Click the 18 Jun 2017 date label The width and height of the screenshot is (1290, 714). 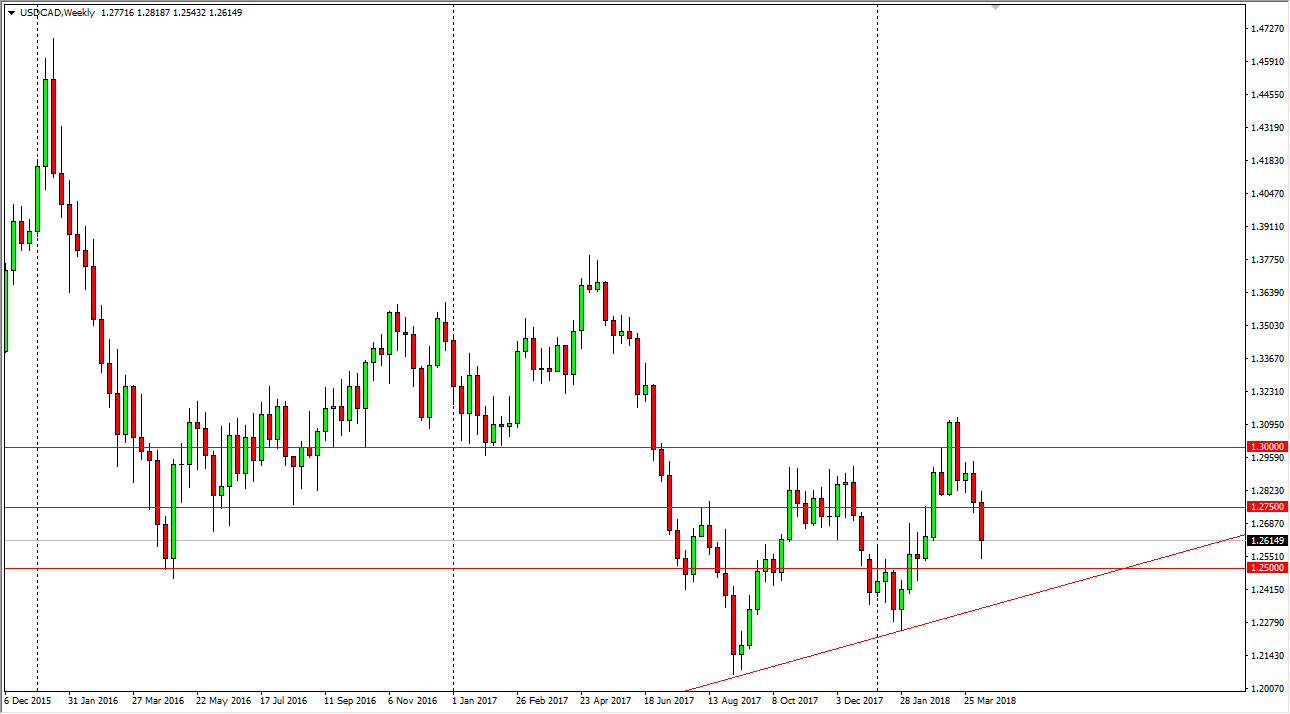pyautogui.click(x=670, y=701)
